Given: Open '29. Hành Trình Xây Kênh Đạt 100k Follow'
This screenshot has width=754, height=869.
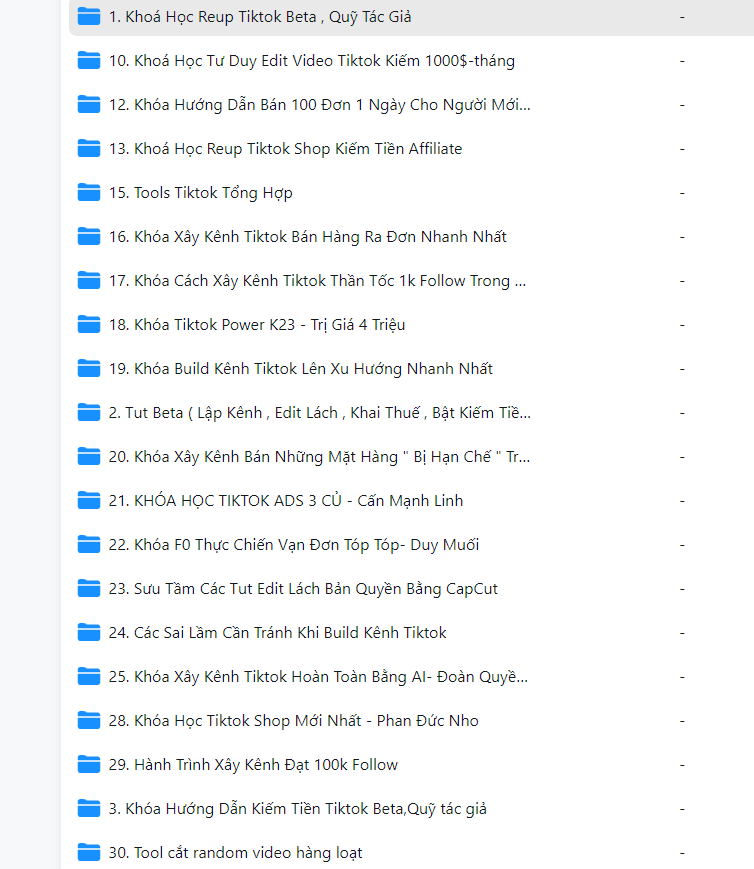Looking at the screenshot, I should pos(253,765).
